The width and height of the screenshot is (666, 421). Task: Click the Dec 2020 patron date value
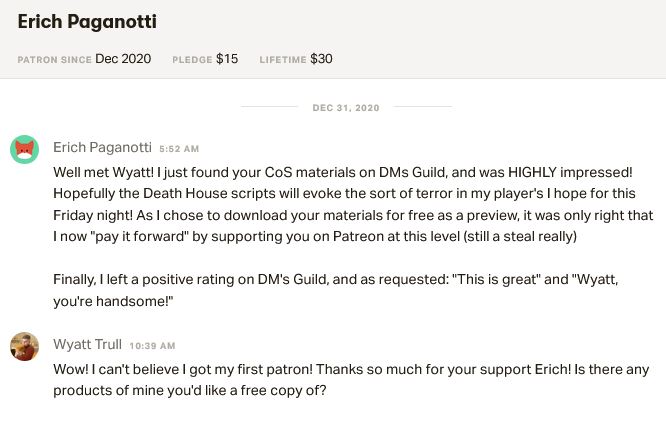pos(123,59)
